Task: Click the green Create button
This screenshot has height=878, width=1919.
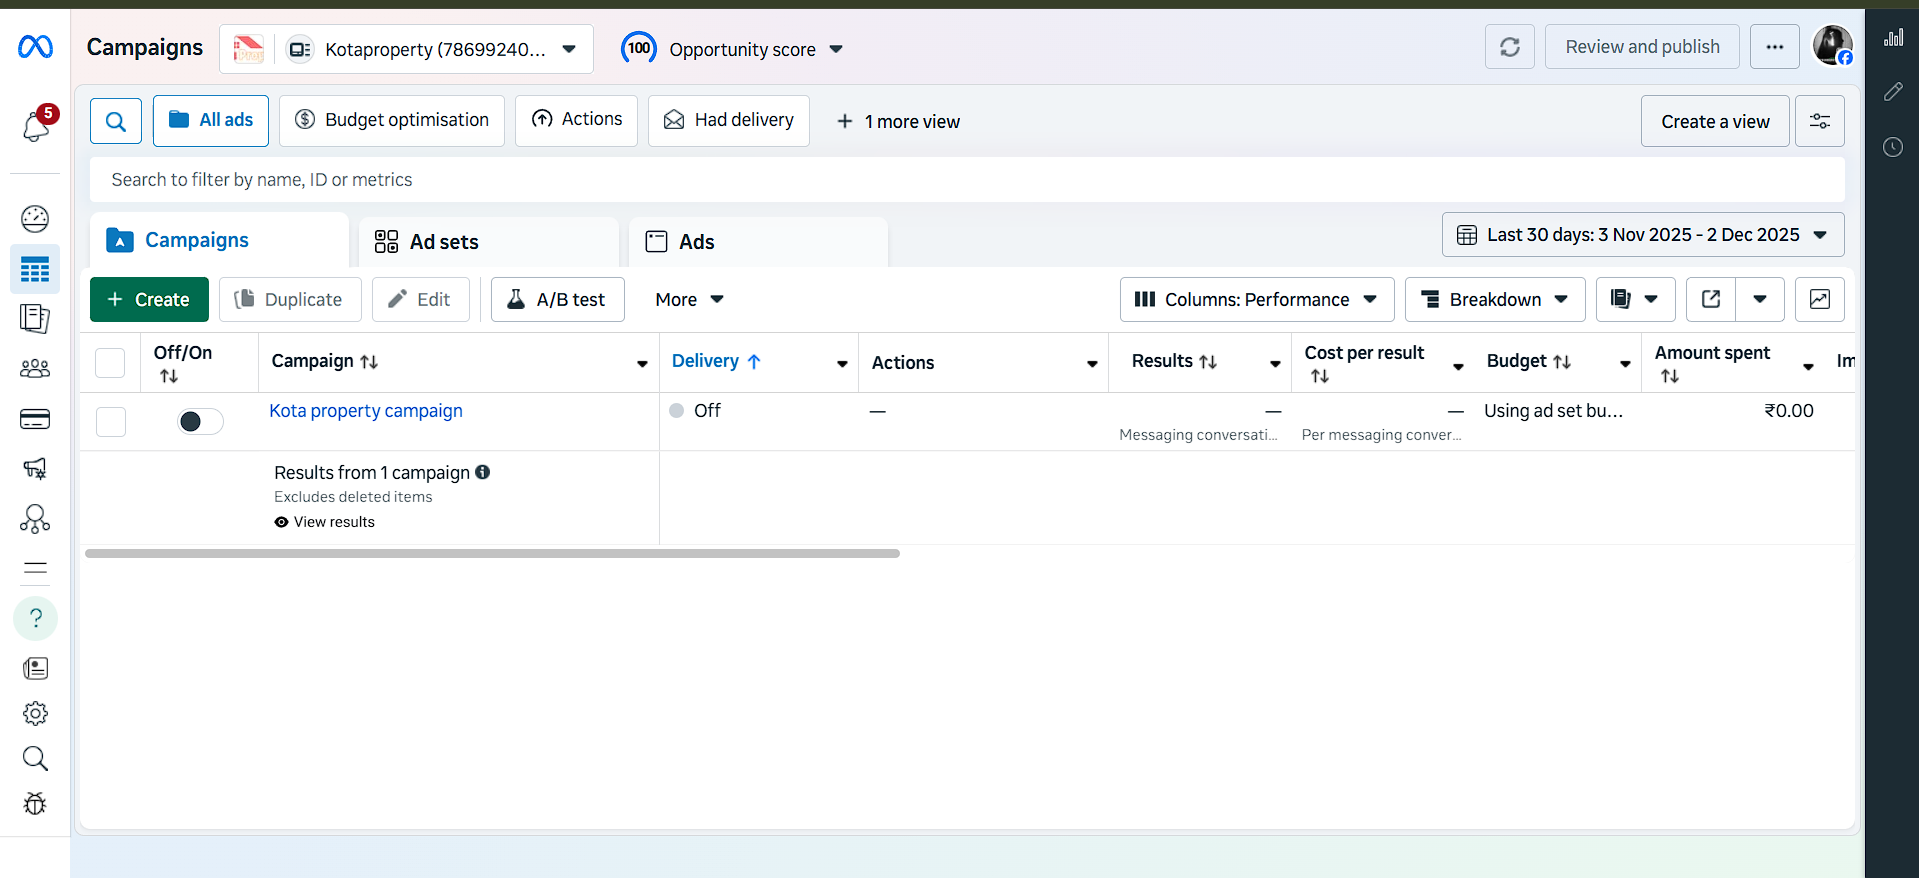Action: [x=149, y=299]
